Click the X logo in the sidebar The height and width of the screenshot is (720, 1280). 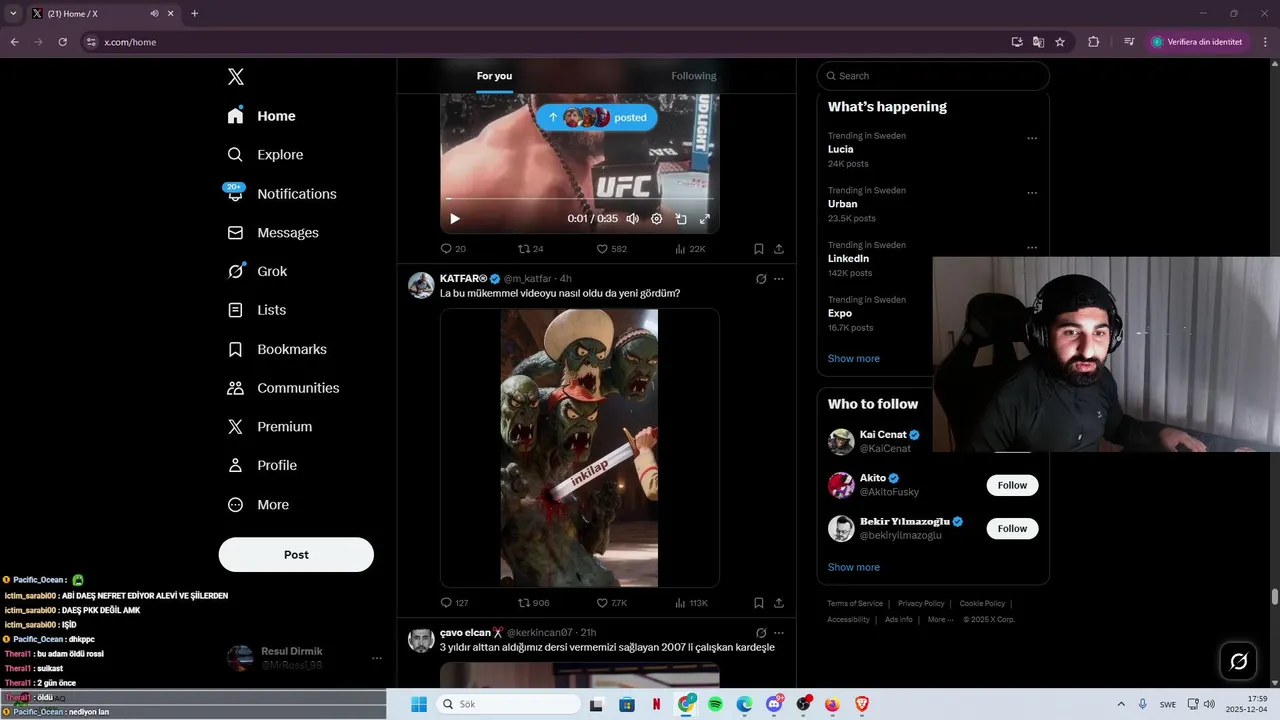point(235,77)
